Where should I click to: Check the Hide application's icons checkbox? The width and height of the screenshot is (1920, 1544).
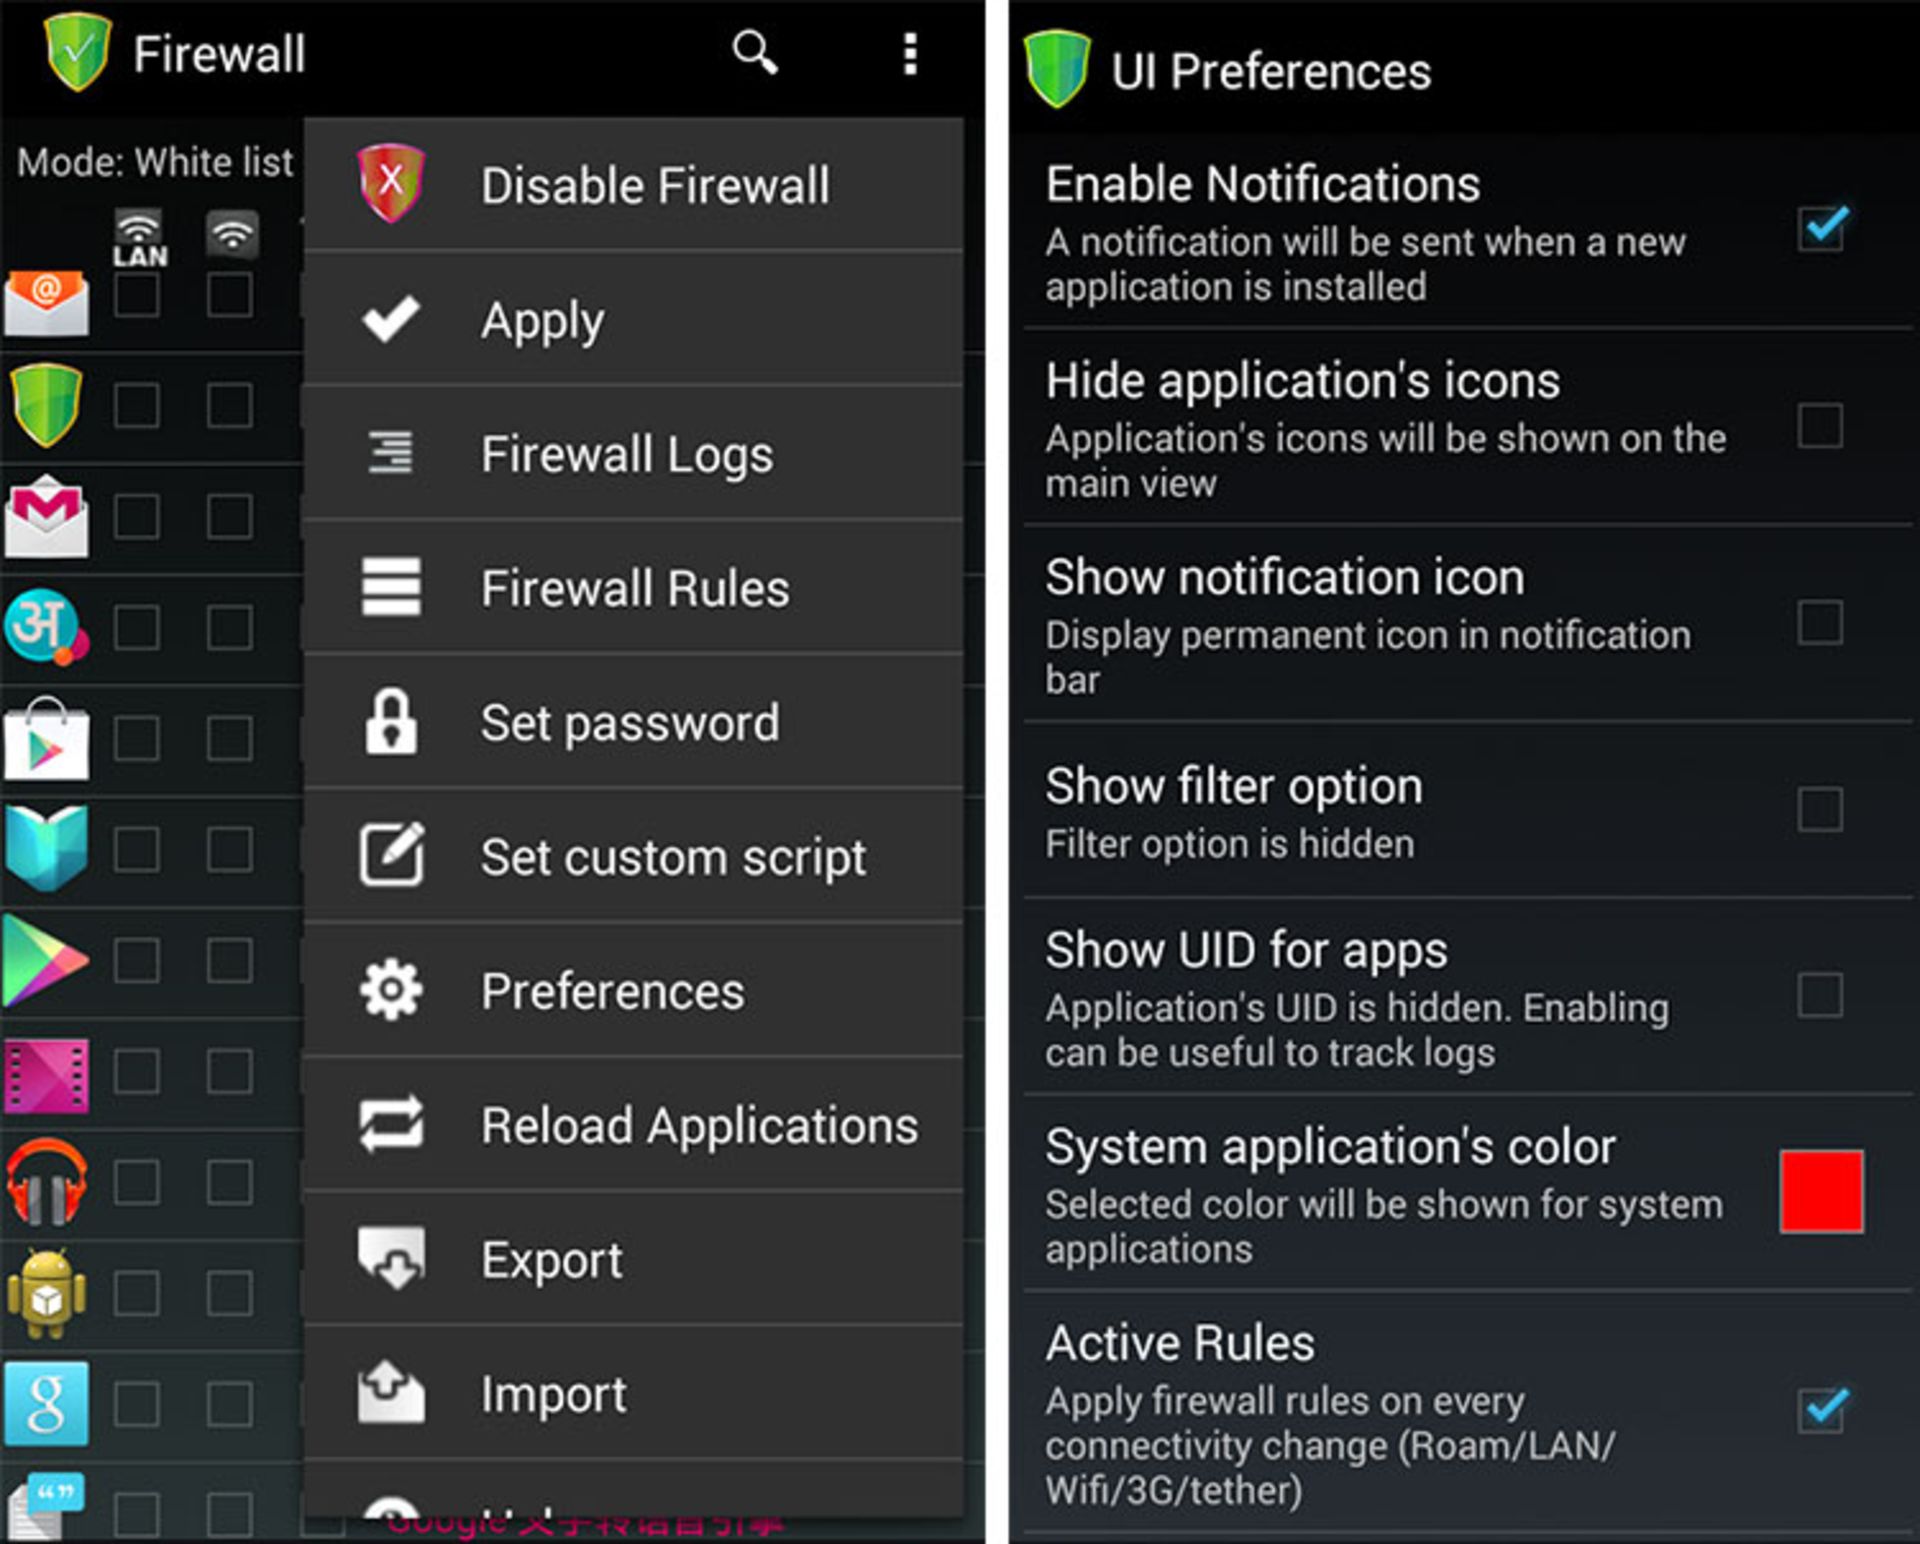pyautogui.click(x=1820, y=426)
